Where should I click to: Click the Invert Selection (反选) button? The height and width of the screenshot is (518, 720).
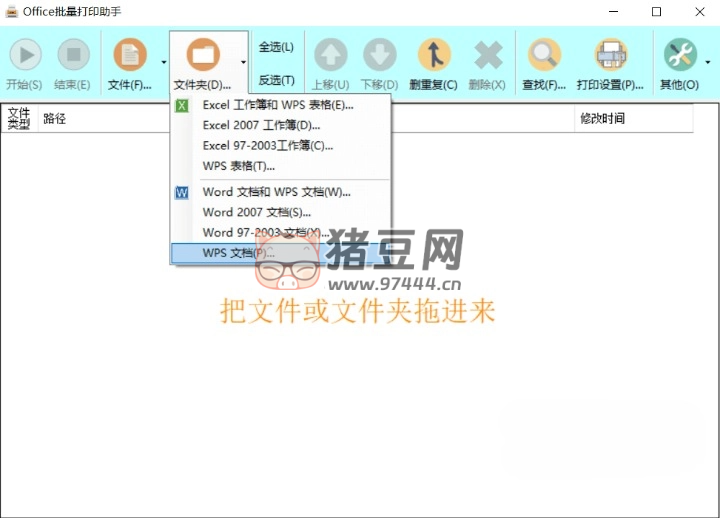click(276, 80)
